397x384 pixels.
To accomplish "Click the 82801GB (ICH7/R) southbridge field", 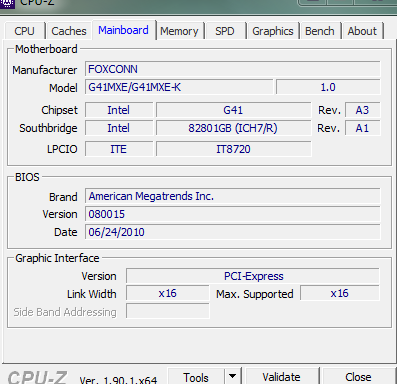I will pyautogui.click(x=233, y=128).
